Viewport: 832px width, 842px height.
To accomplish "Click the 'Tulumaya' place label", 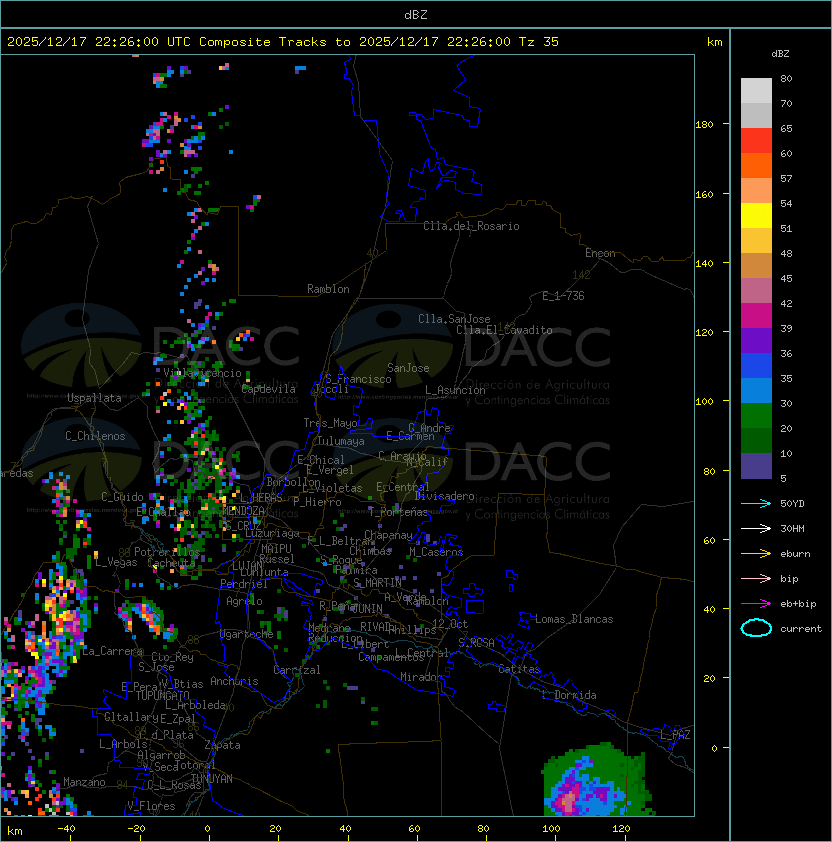I will pyautogui.click(x=341, y=441).
